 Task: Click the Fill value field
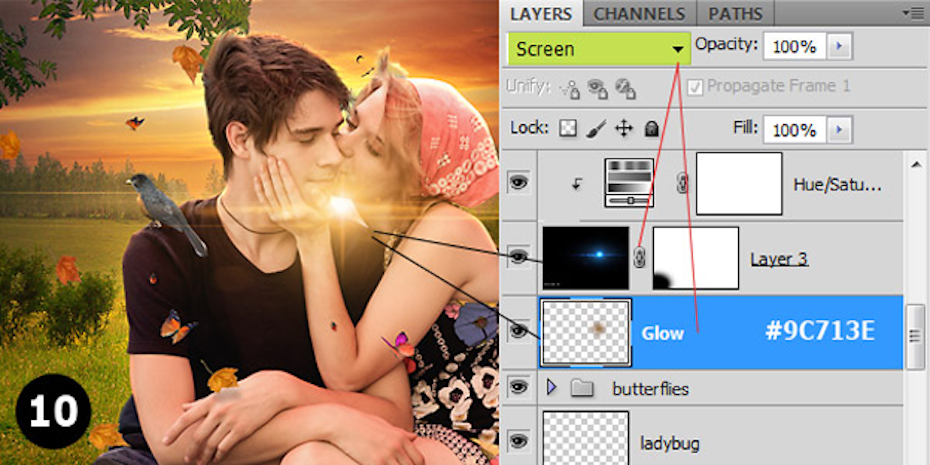(x=794, y=129)
